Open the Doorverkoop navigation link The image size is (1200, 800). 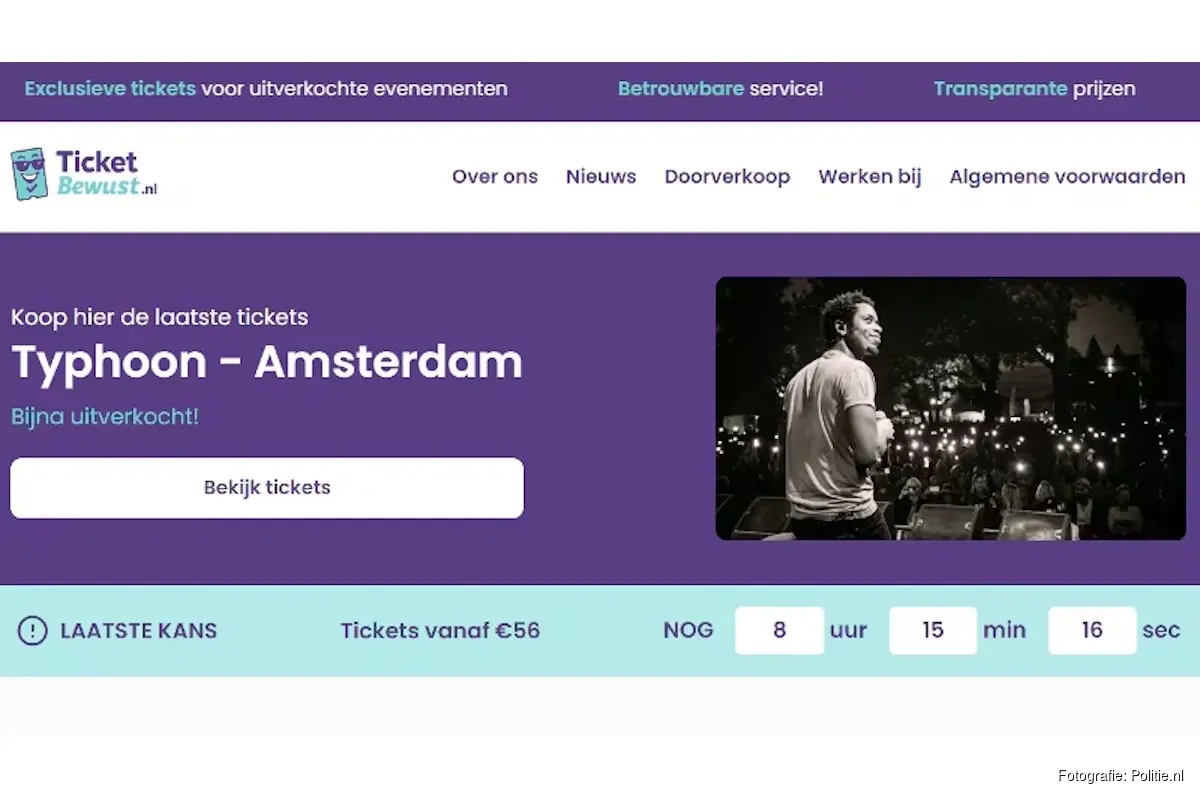click(727, 177)
